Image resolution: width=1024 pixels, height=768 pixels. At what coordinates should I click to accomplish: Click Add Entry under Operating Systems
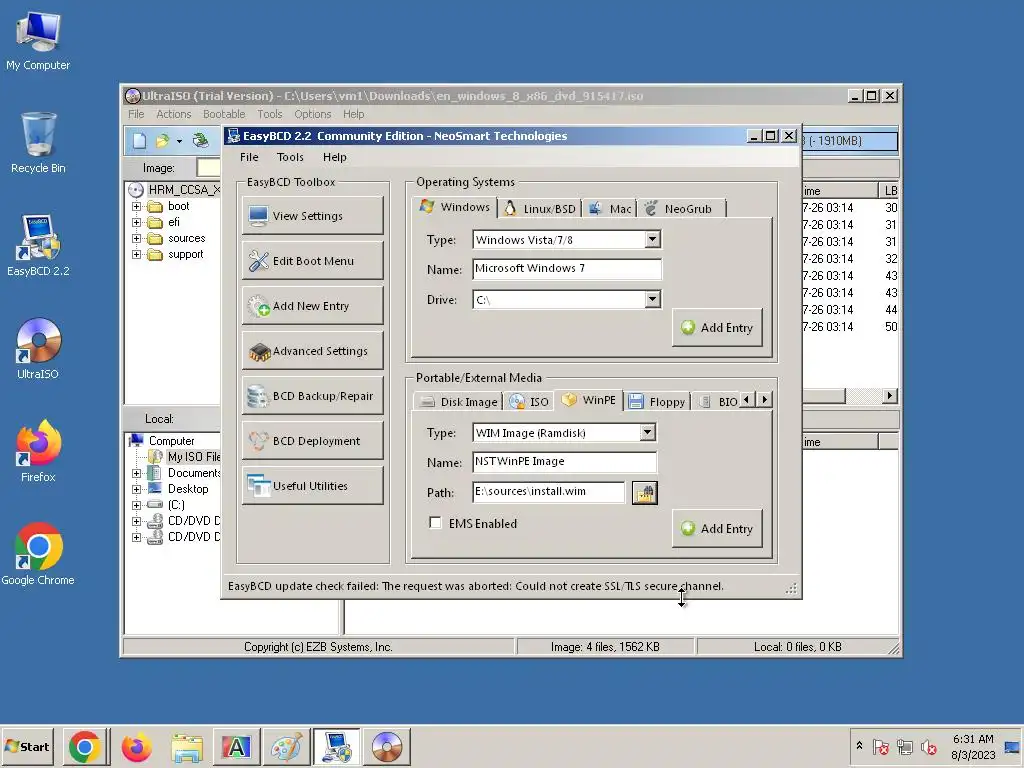click(717, 327)
